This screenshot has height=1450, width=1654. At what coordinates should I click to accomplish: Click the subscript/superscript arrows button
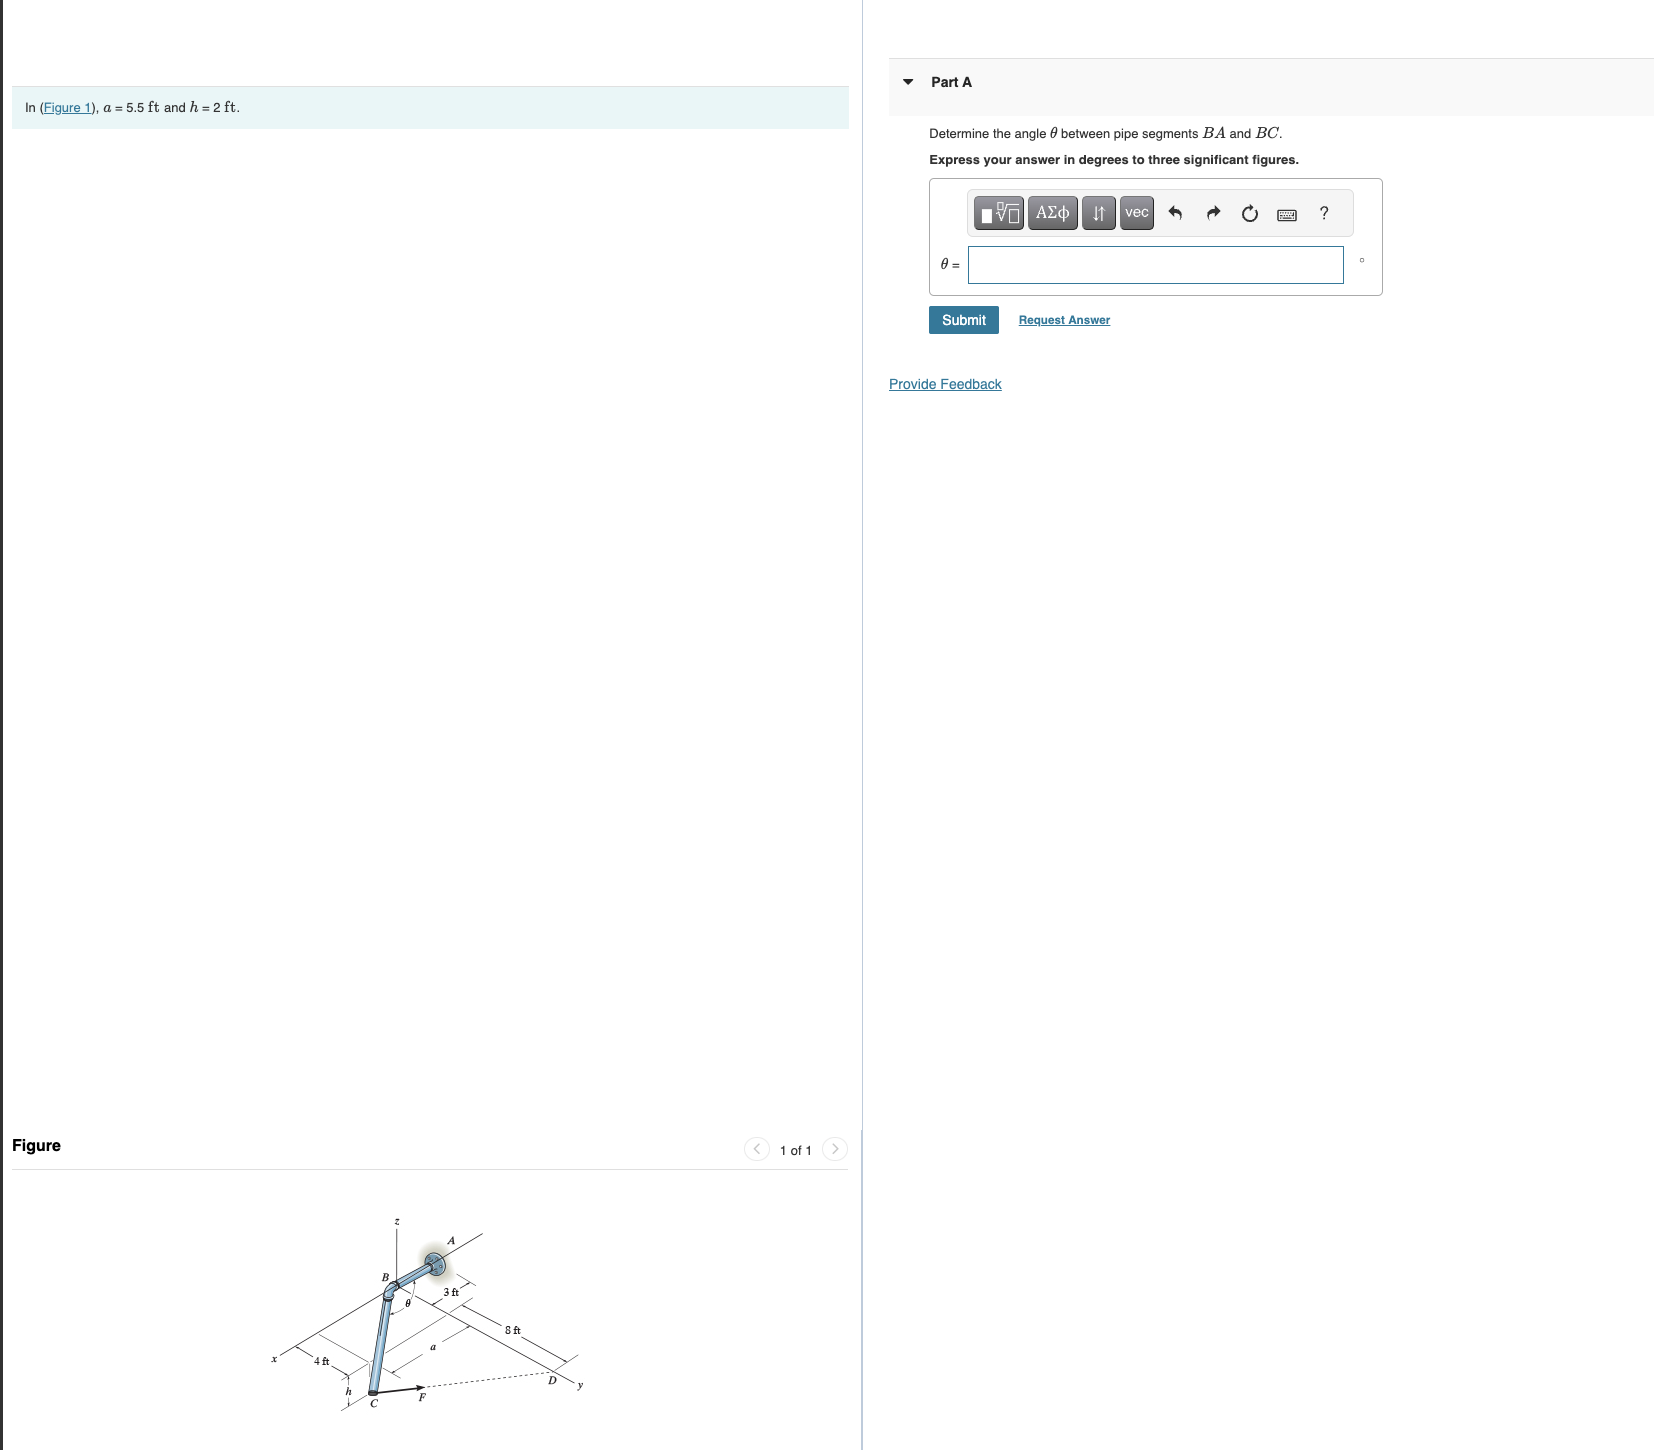[1098, 213]
